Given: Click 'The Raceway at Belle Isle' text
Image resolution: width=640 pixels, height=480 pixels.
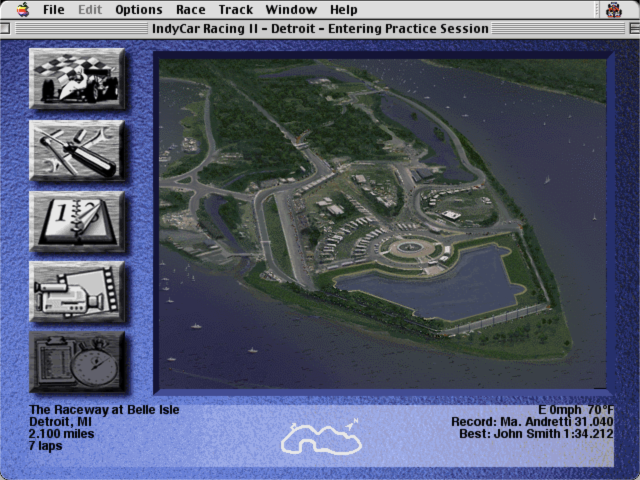Looking at the screenshot, I should click(104, 409).
